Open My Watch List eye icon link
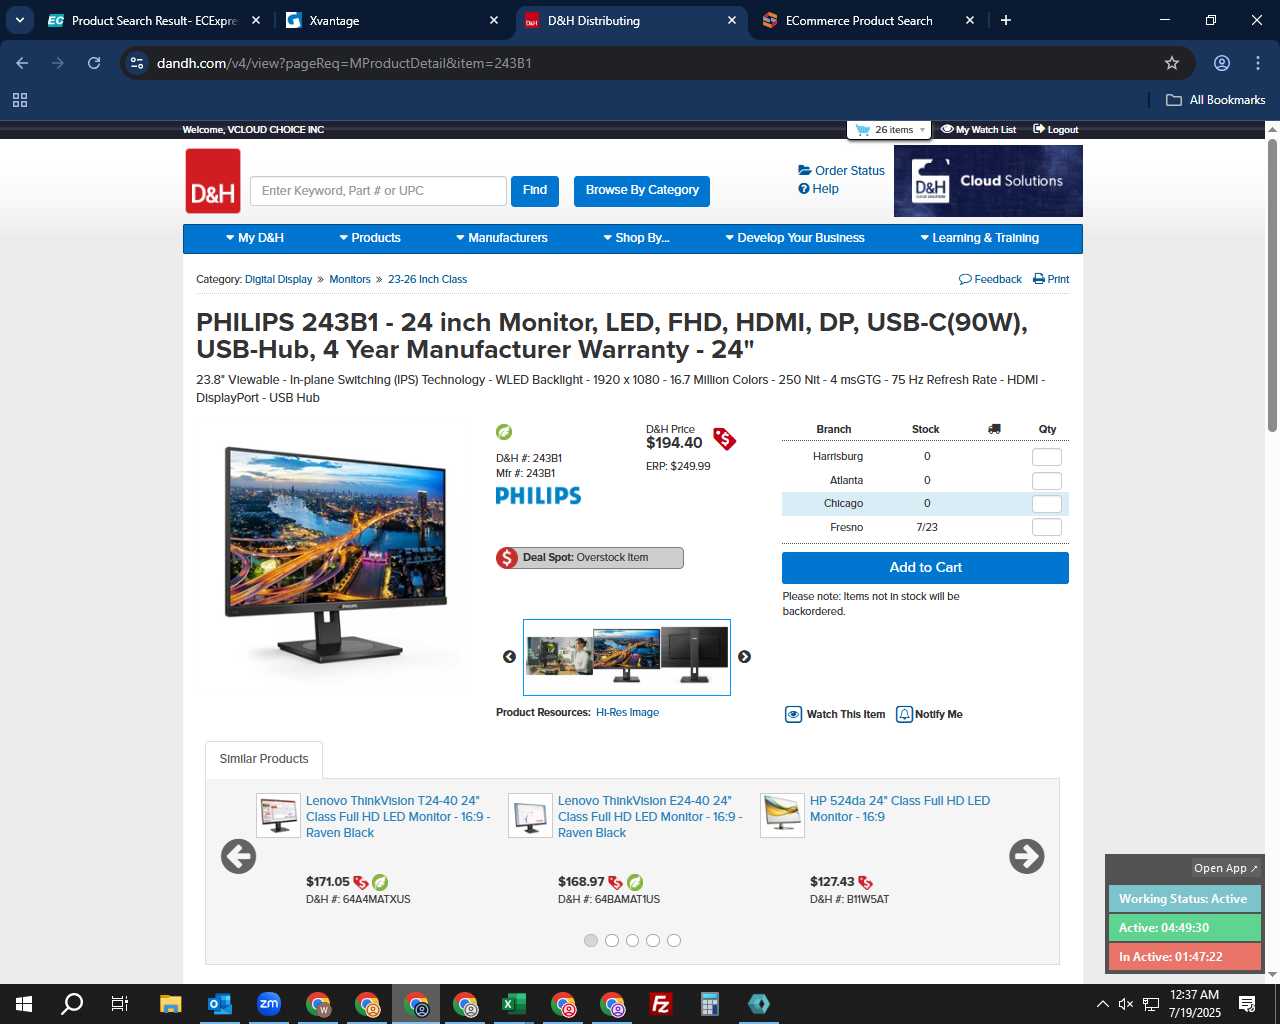The image size is (1280, 1024). click(x=978, y=130)
